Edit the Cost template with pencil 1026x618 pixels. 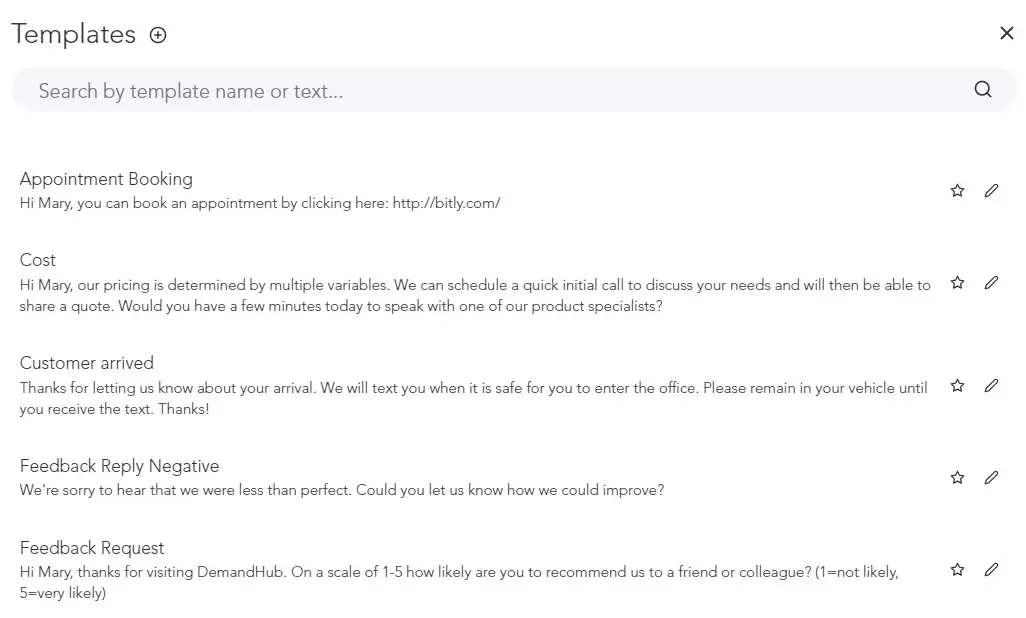tap(991, 283)
